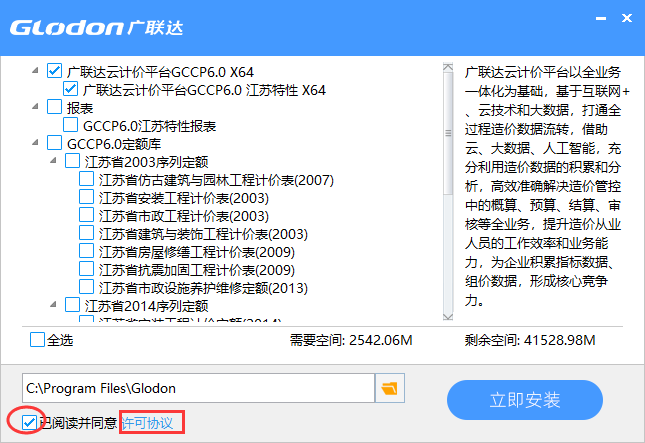Click the 剩余空间: 41528.98M label

pos(530,340)
